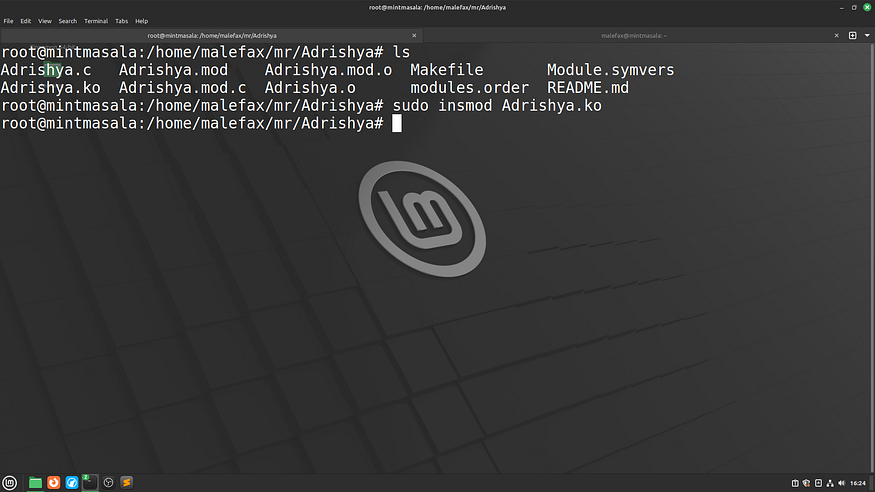Open the clock showing 16:24
The width and height of the screenshot is (875, 492).
[858, 483]
